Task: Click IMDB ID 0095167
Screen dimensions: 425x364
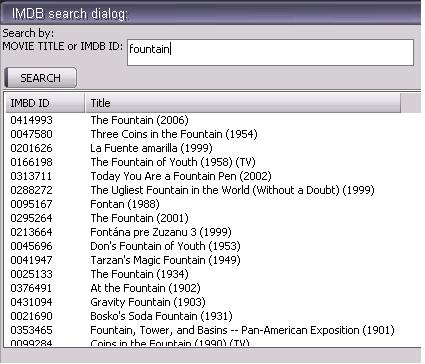Action: click(x=31, y=204)
